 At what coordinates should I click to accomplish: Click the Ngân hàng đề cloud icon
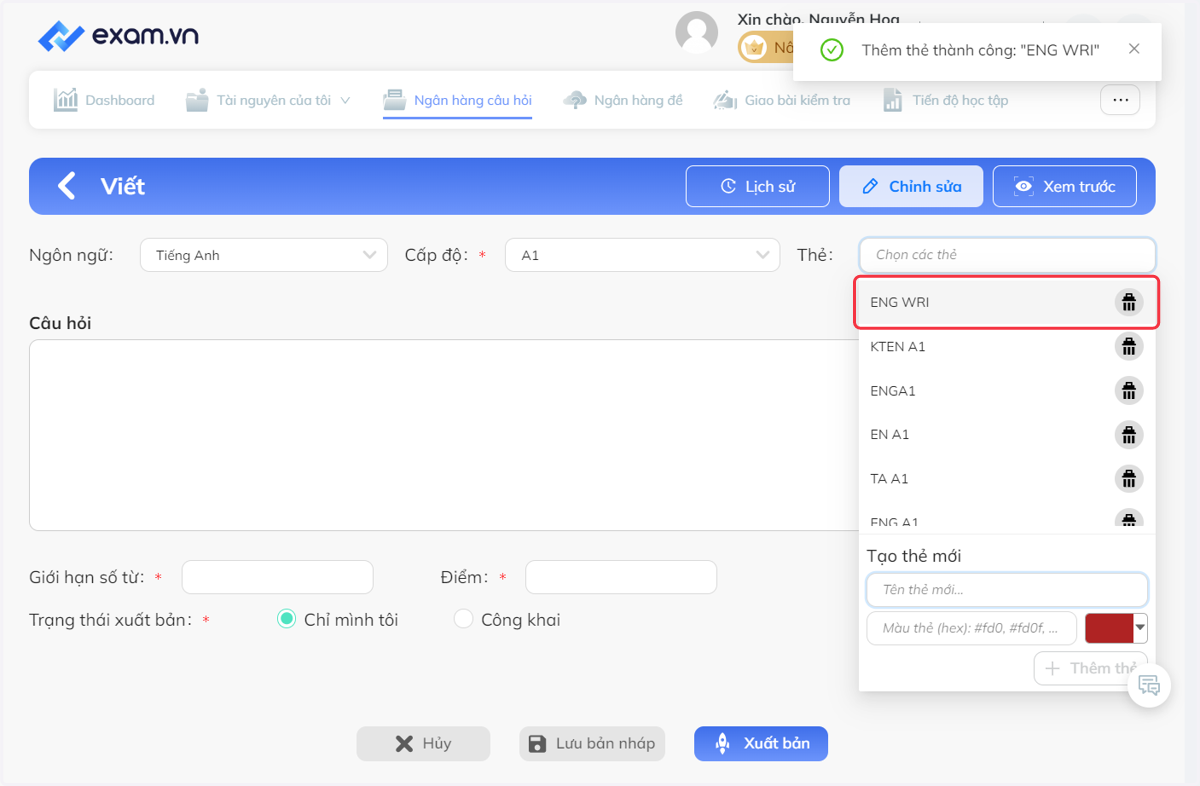(575, 100)
